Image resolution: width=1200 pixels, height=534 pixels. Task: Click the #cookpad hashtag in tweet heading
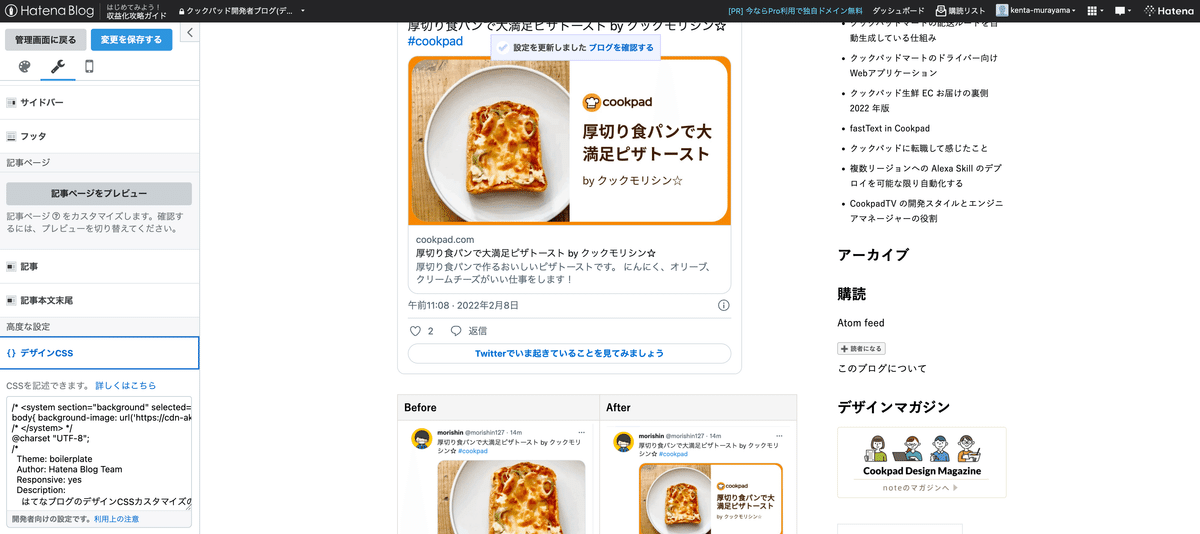point(436,41)
